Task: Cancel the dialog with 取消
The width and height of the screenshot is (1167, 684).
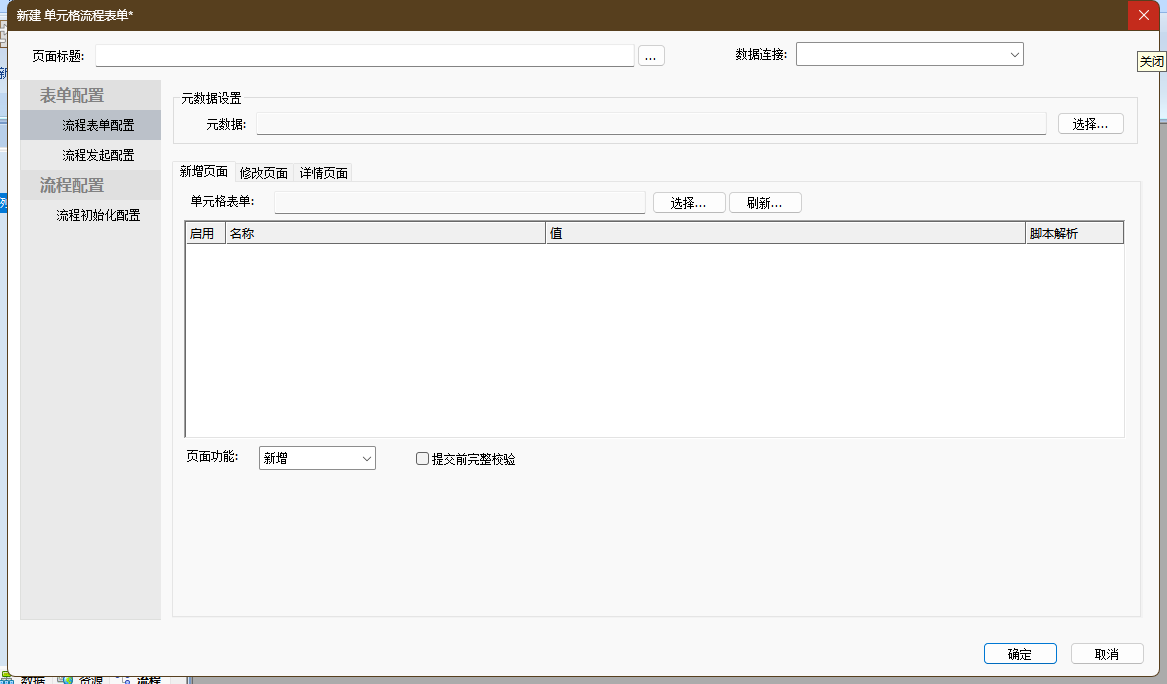Action: (x=1106, y=654)
